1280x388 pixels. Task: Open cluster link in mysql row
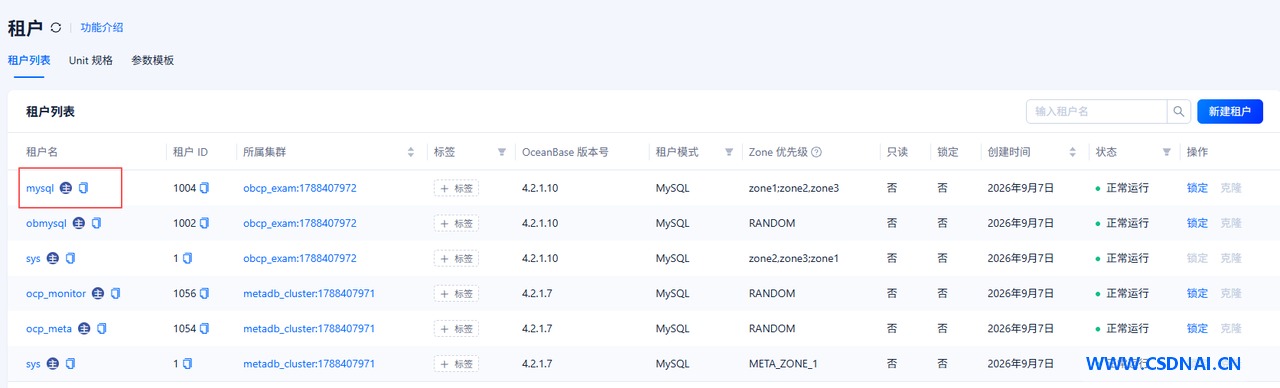click(299, 188)
